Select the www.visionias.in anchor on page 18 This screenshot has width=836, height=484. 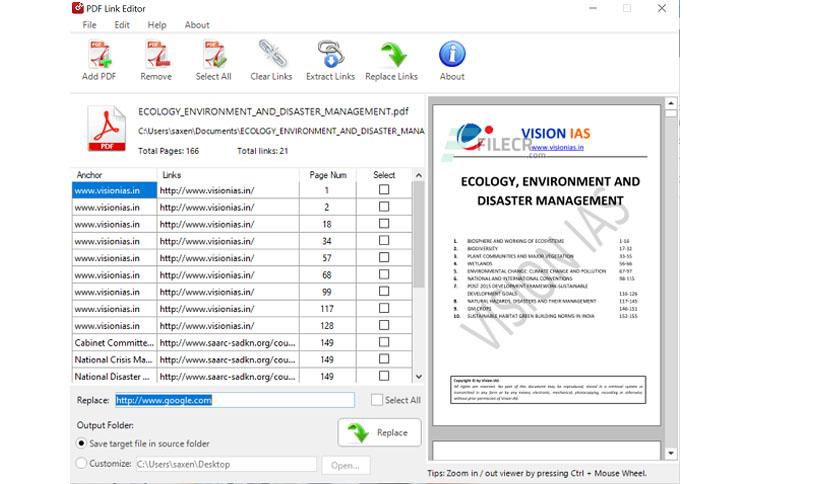coord(114,224)
